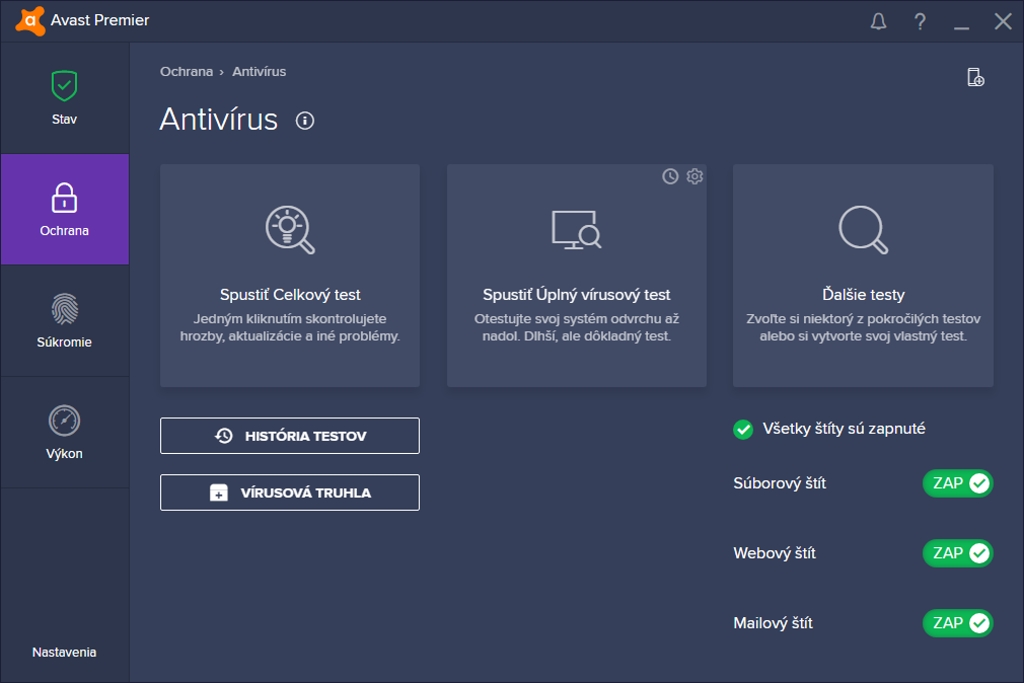The image size is (1024, 683).
Task: Open Nastavenia at the sidebar bottom
Action: click(x=64, y=652)
